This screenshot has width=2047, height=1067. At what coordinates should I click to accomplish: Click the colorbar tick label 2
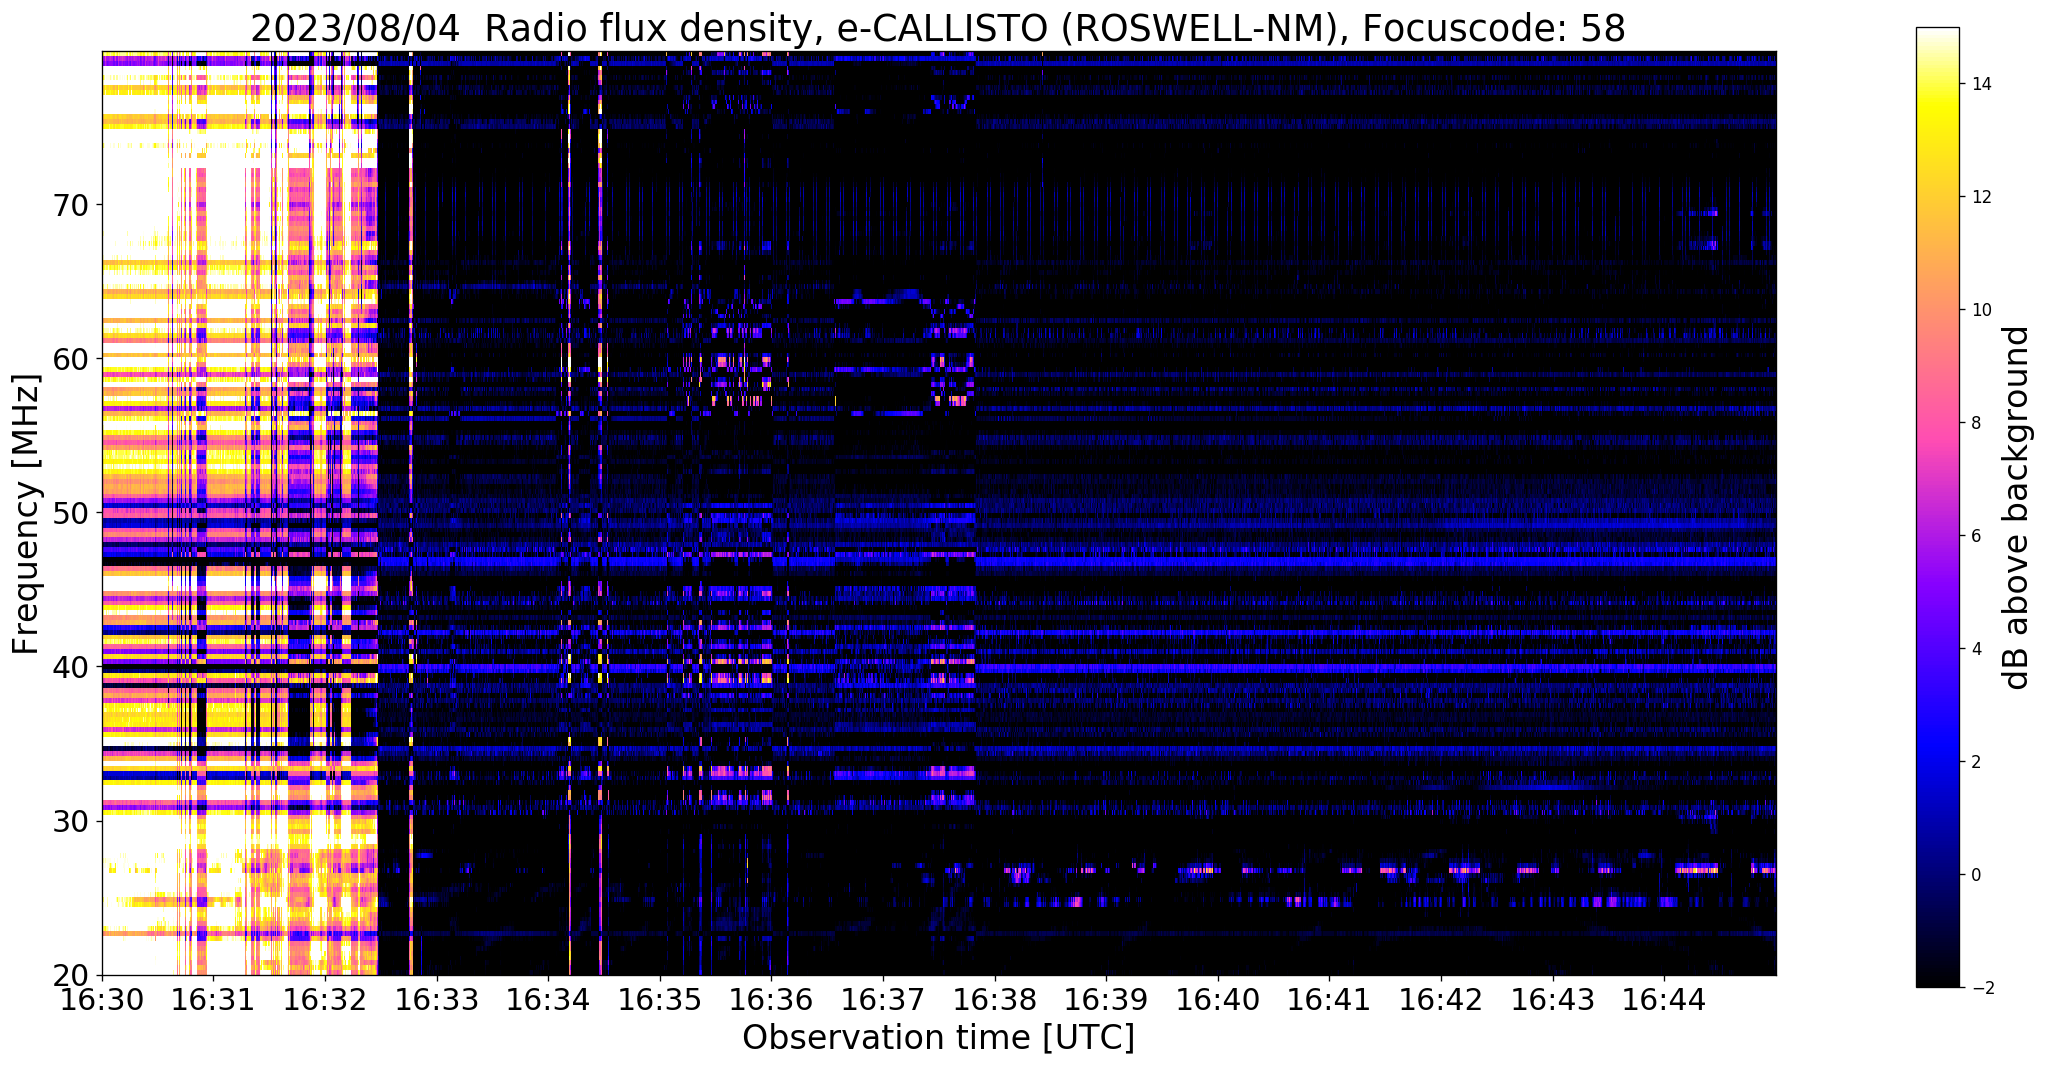(1975, 762)
